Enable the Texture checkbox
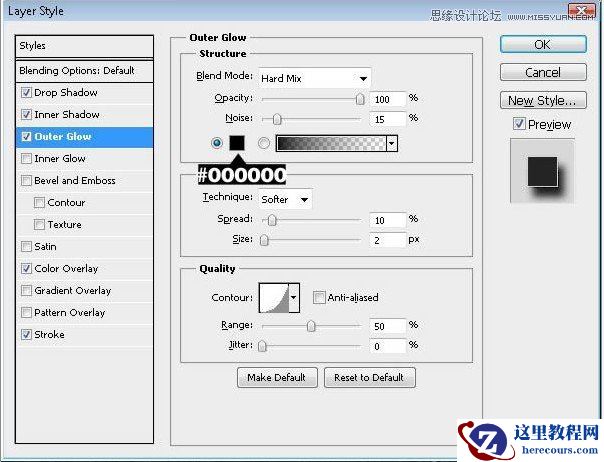Viewport: 604px width, 462px height. [39, 224]
